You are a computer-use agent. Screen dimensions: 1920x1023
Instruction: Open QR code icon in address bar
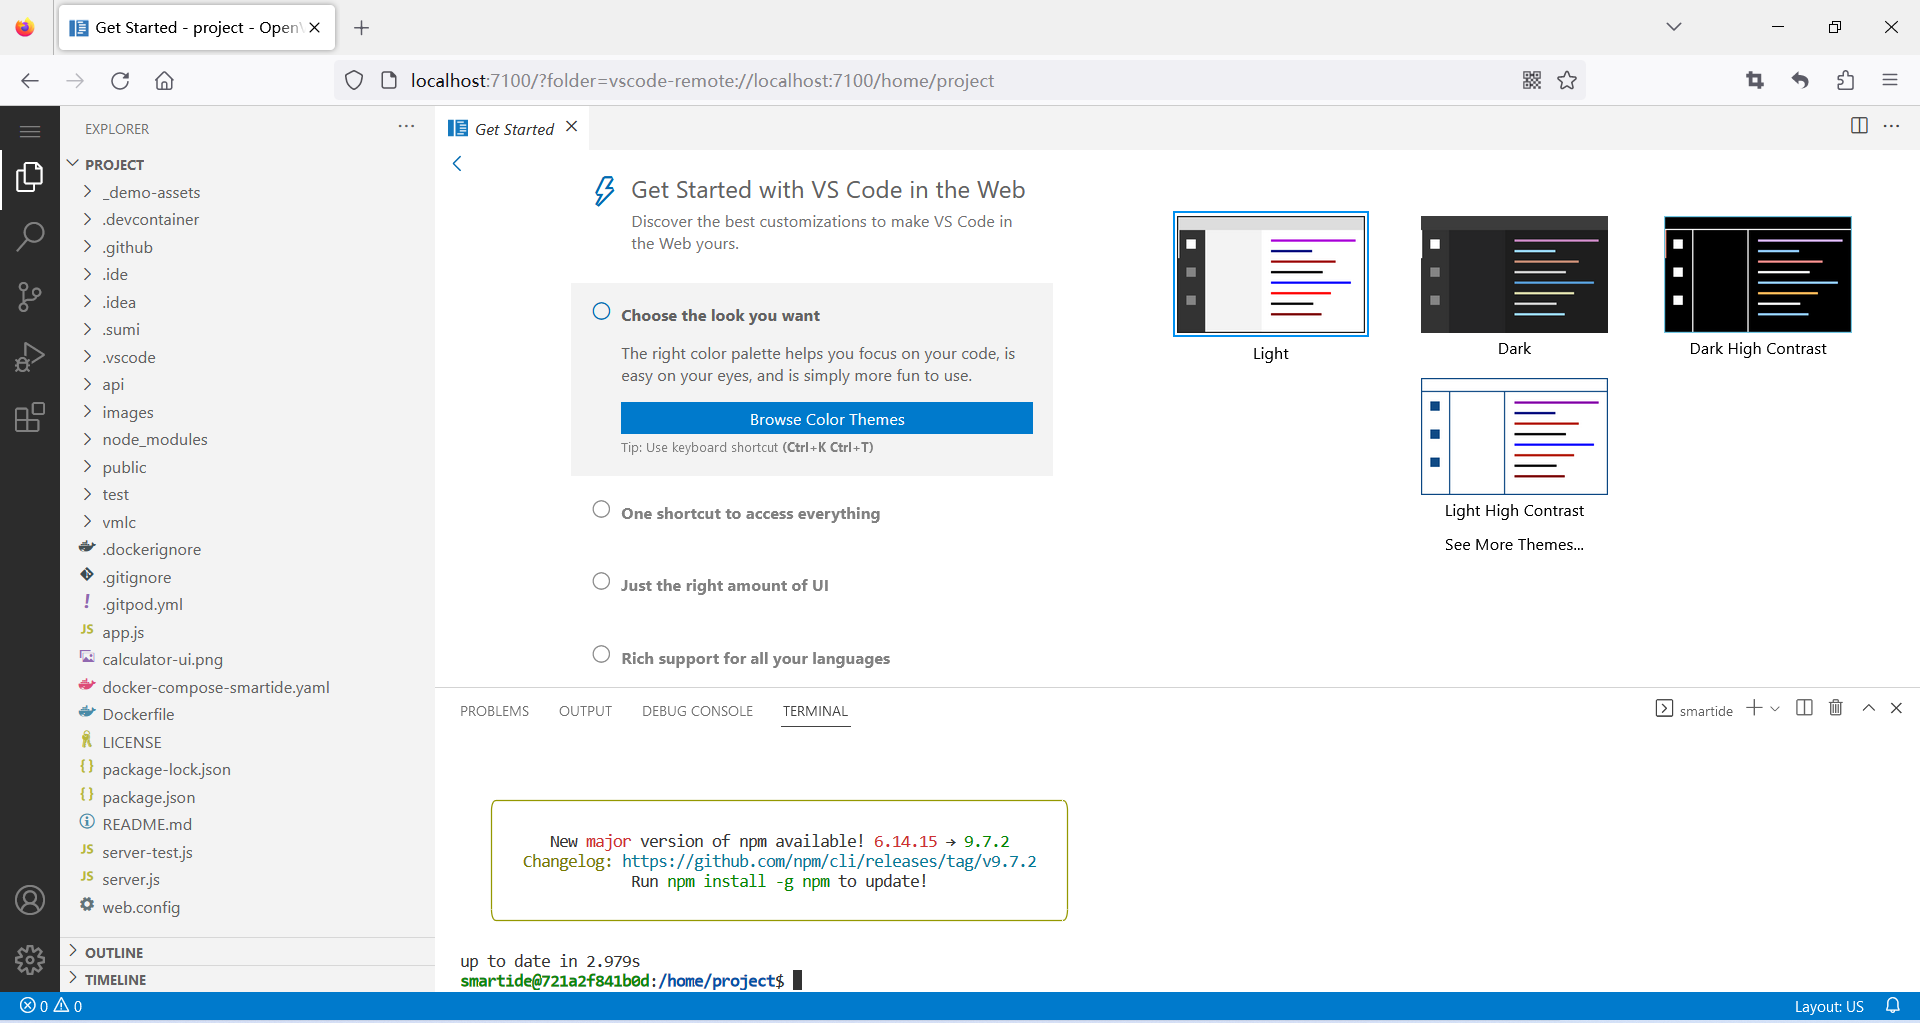(x=1532, y=80)
